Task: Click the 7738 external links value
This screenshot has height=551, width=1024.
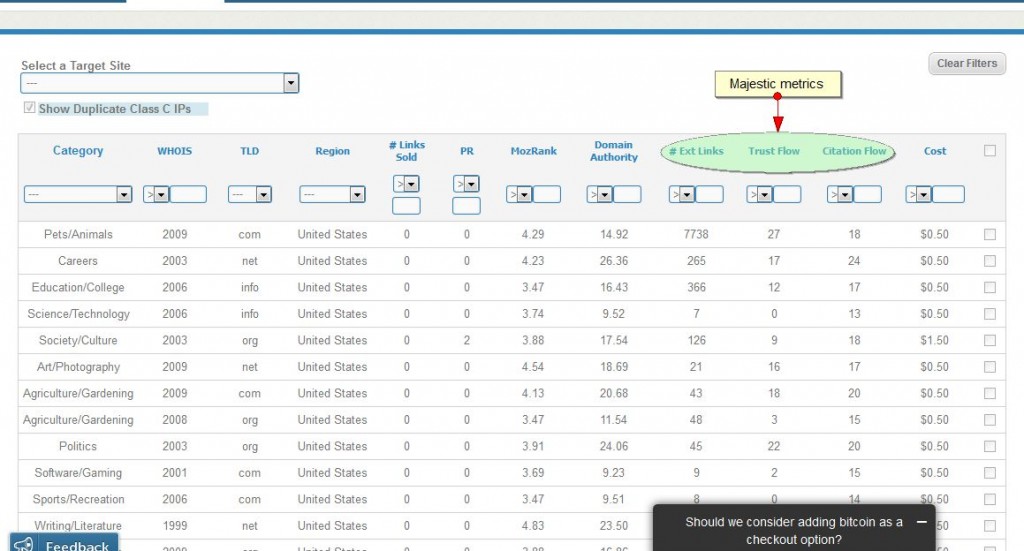Action: click(x=696, y=234)
